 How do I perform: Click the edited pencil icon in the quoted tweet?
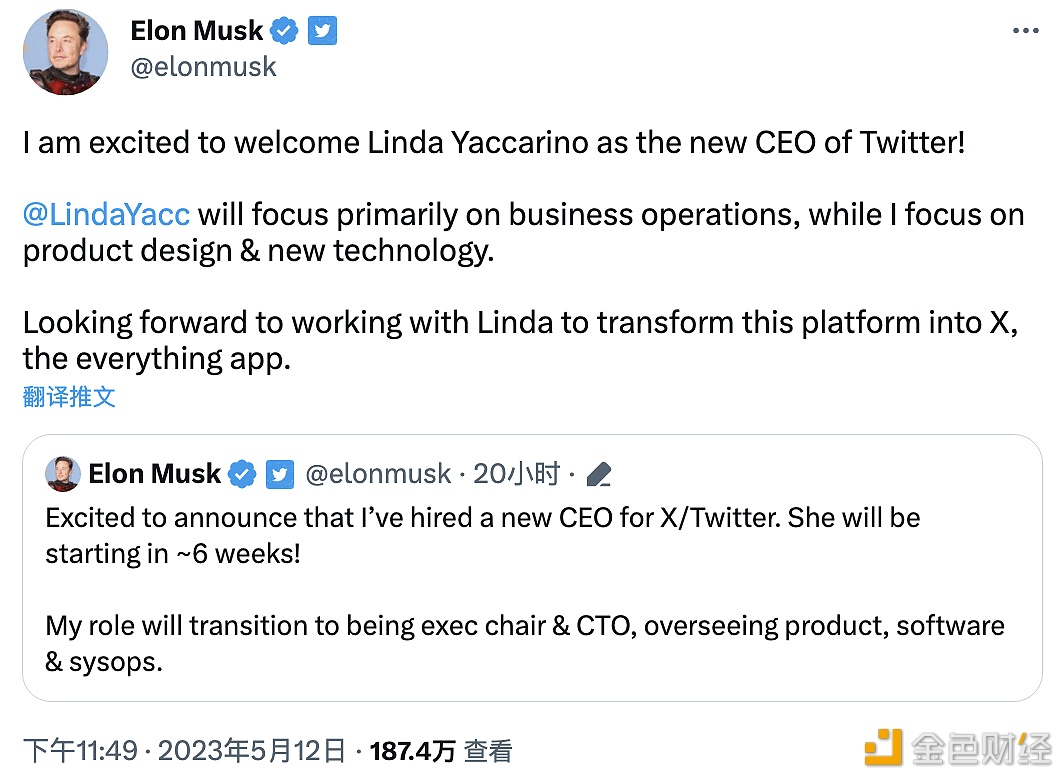pos(598,474)
